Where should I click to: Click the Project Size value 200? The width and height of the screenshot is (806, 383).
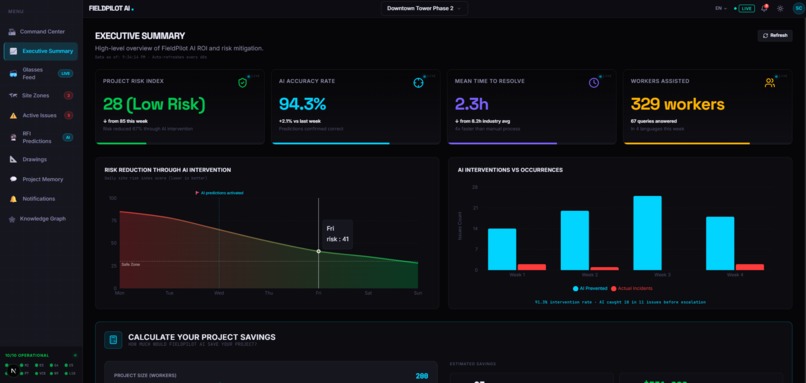coord(422,376)
